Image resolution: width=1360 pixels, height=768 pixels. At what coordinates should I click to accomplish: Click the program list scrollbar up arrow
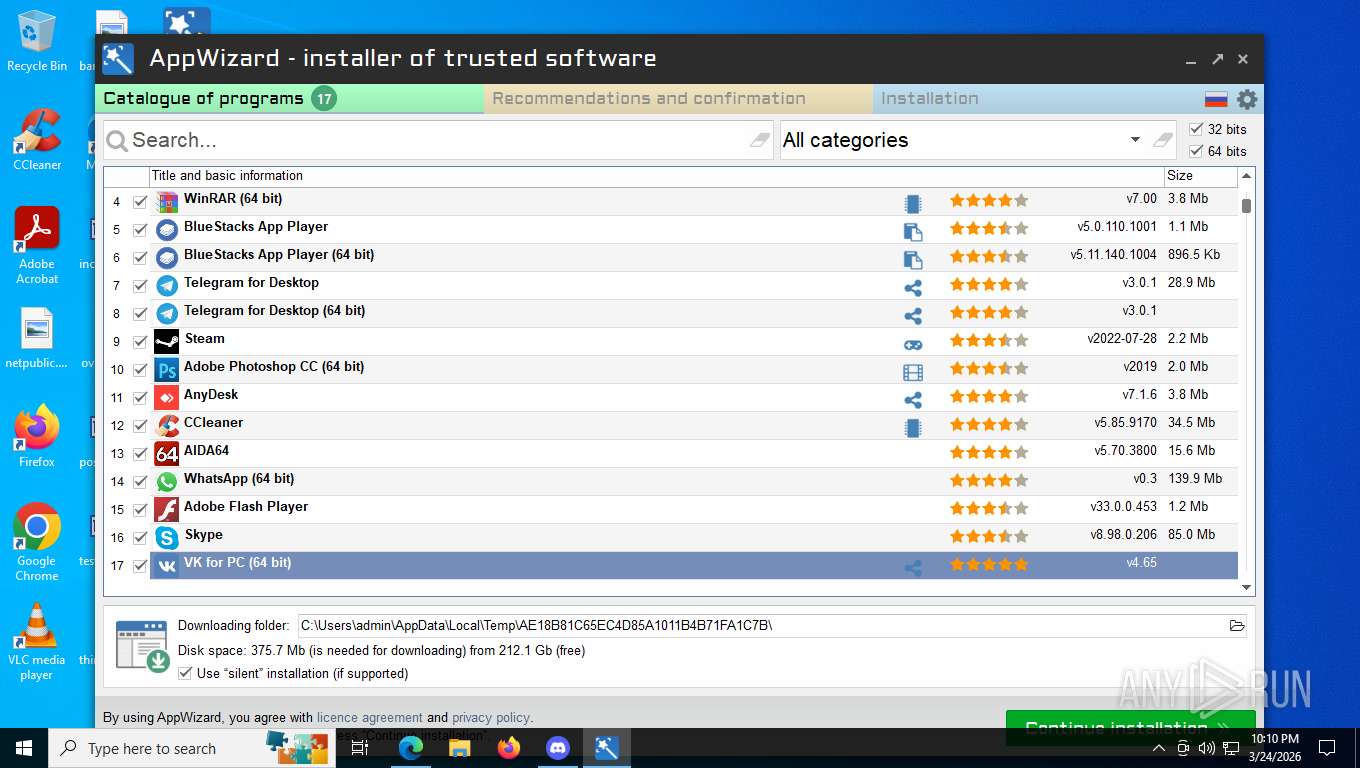(x=1246, y=176)
